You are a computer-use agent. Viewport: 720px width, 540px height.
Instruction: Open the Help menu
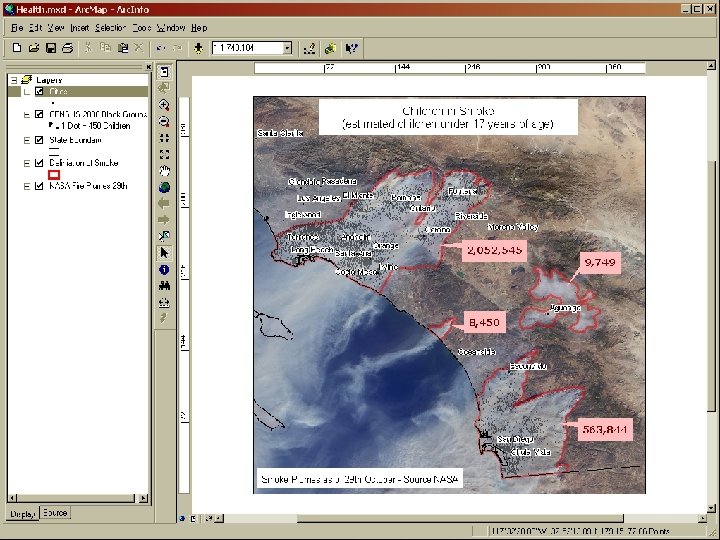(x=199, y=28)
